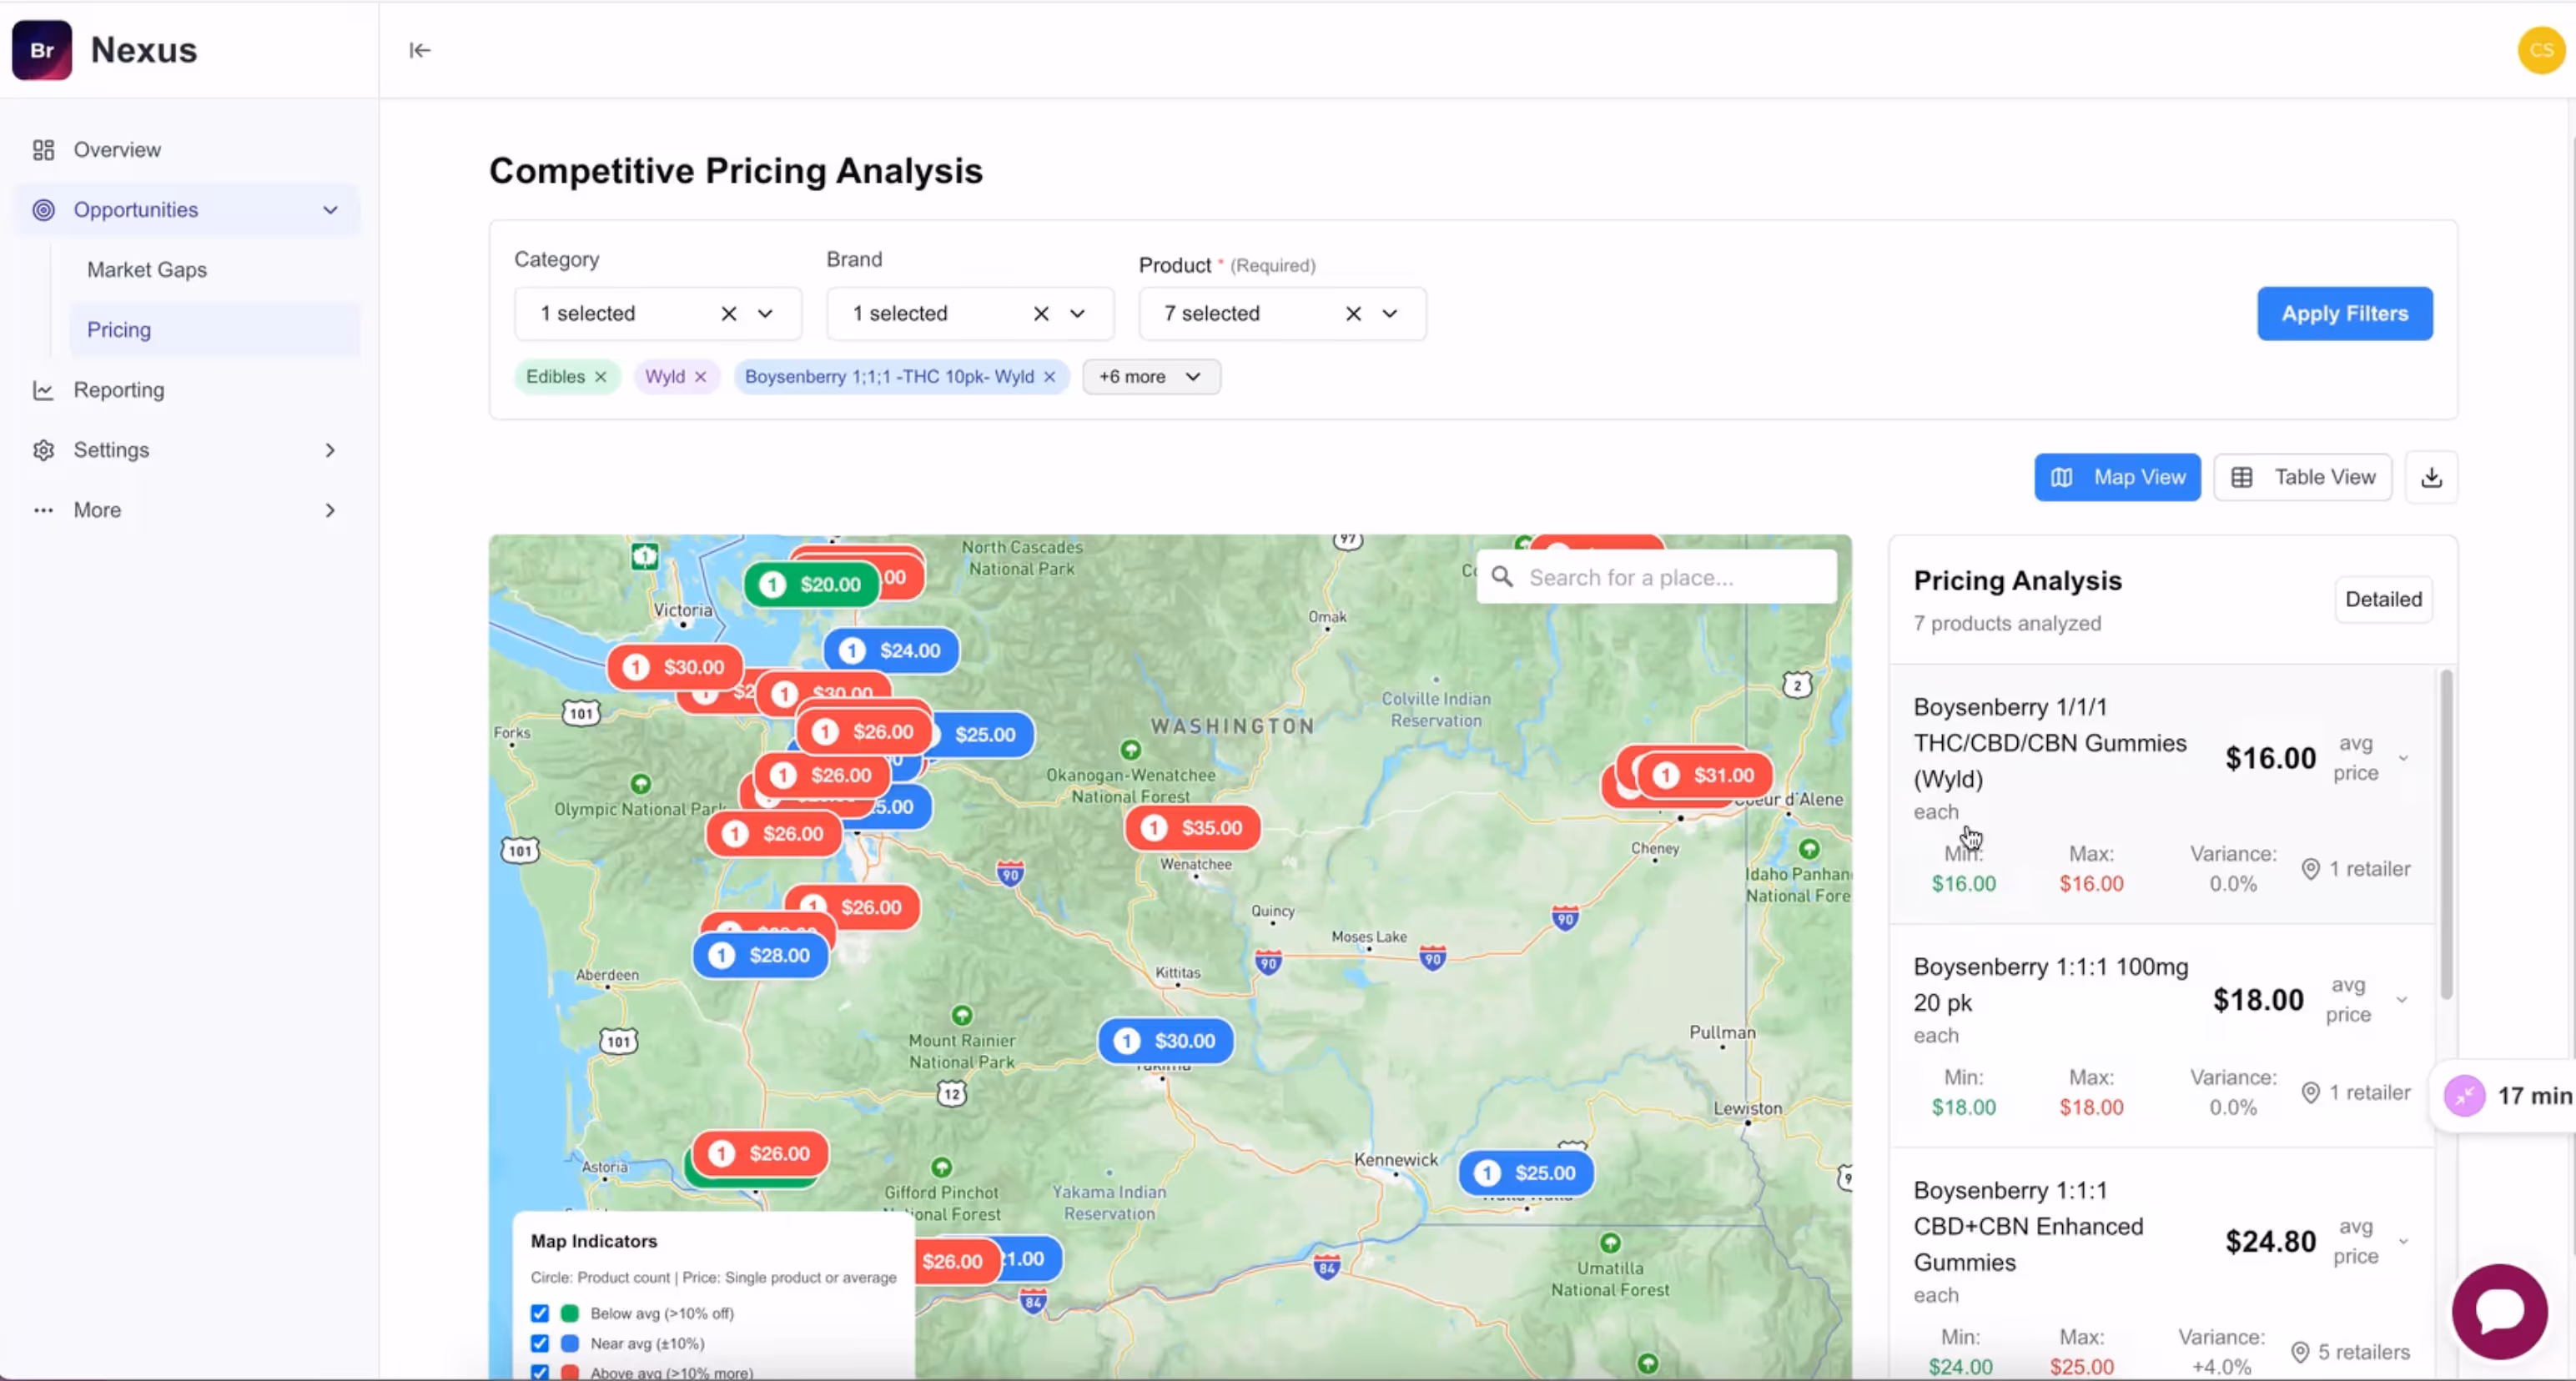Open the CS user avatar menu
This screenshot has height=1381, width=2576.
click(2541, 50)
